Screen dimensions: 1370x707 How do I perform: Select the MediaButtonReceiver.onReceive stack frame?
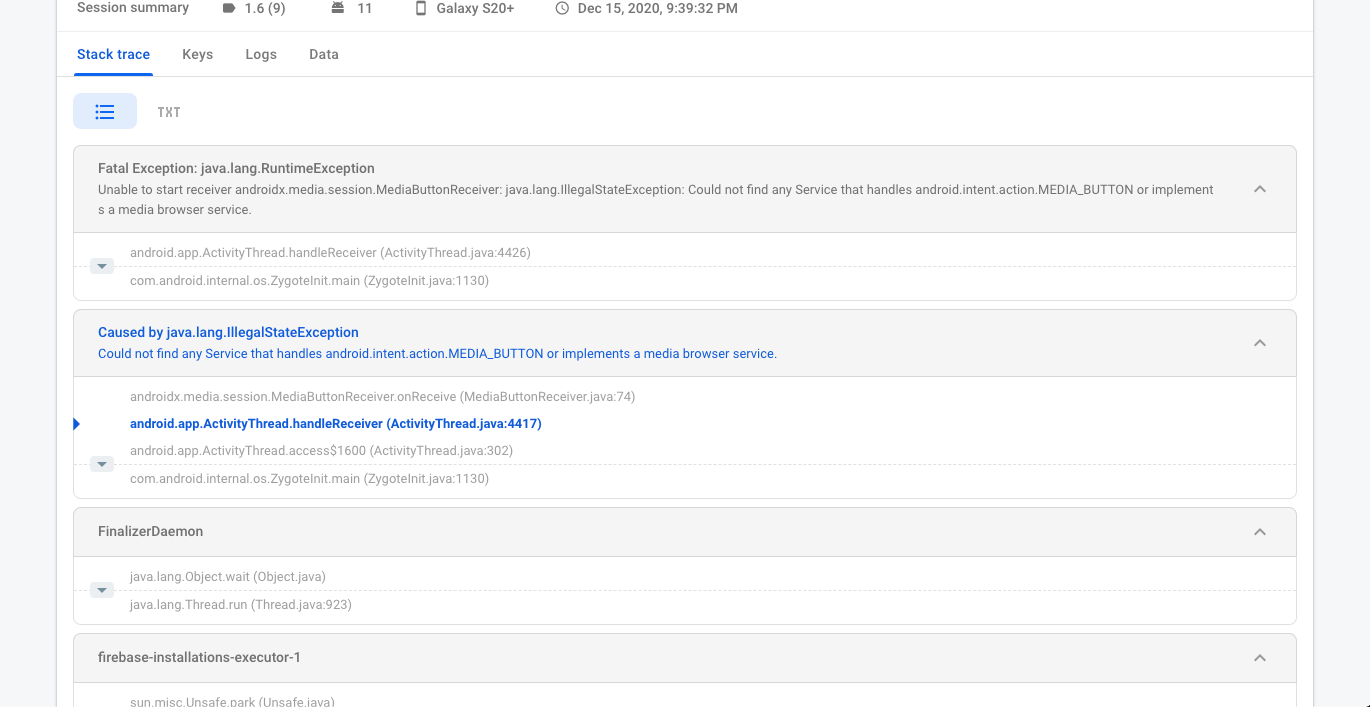383,396
